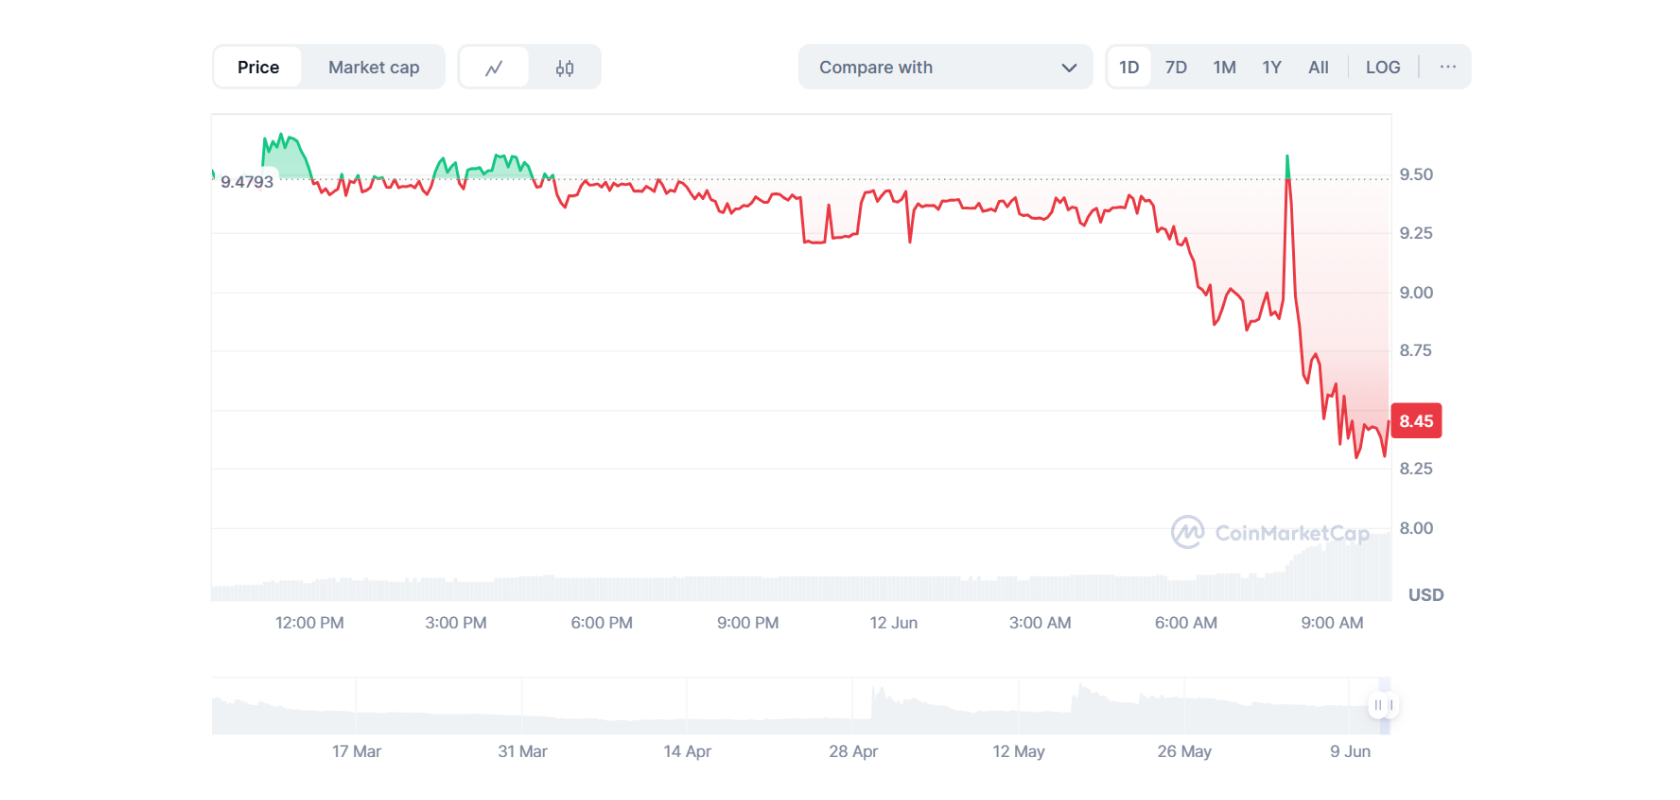Screen dimensions: 1680x800
Task: Choose the All time range
Action: click(1318, 67)
